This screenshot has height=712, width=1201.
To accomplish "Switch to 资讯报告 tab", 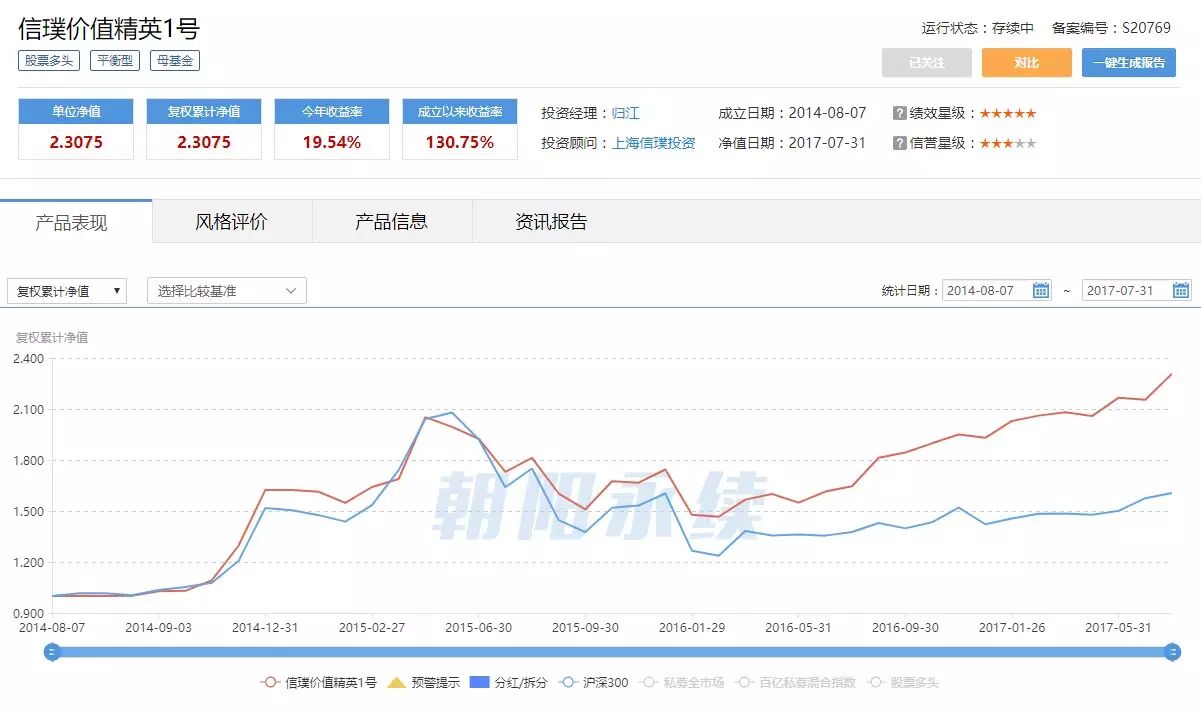I will coord(552,222).
